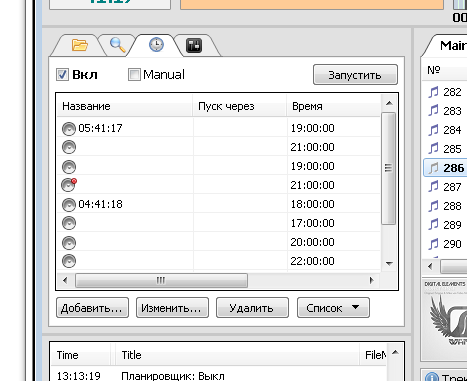Screen dimensions: 467x381
Task: Select event icon in 20:00:00 row
Action: click(x=69, y=243)
